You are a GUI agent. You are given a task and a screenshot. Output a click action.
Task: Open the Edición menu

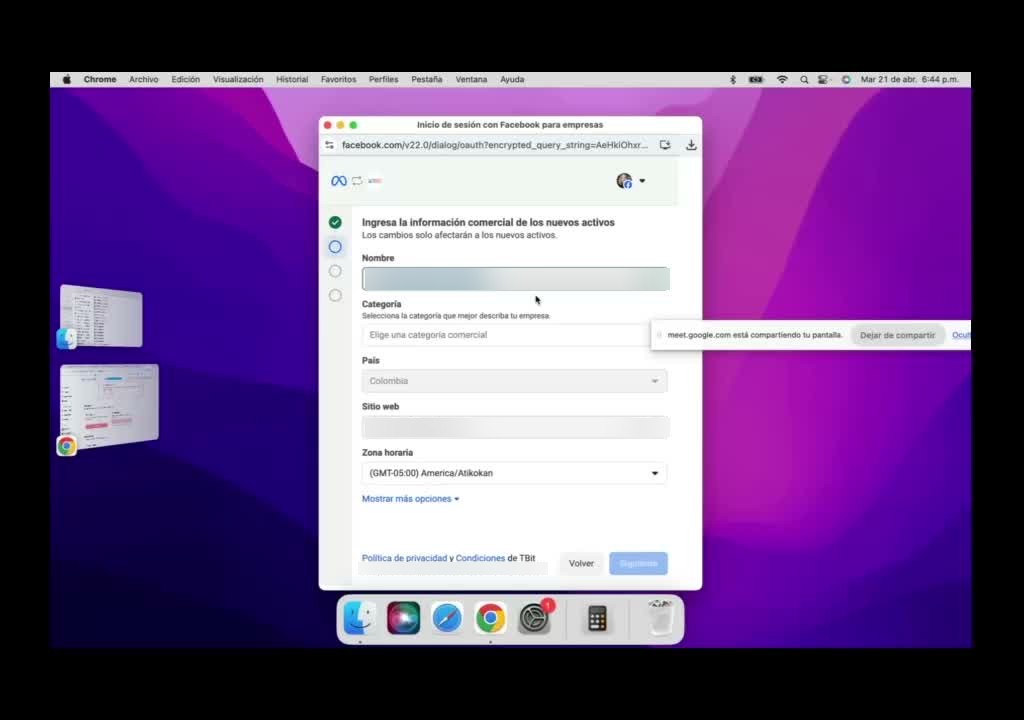[185, 79]
